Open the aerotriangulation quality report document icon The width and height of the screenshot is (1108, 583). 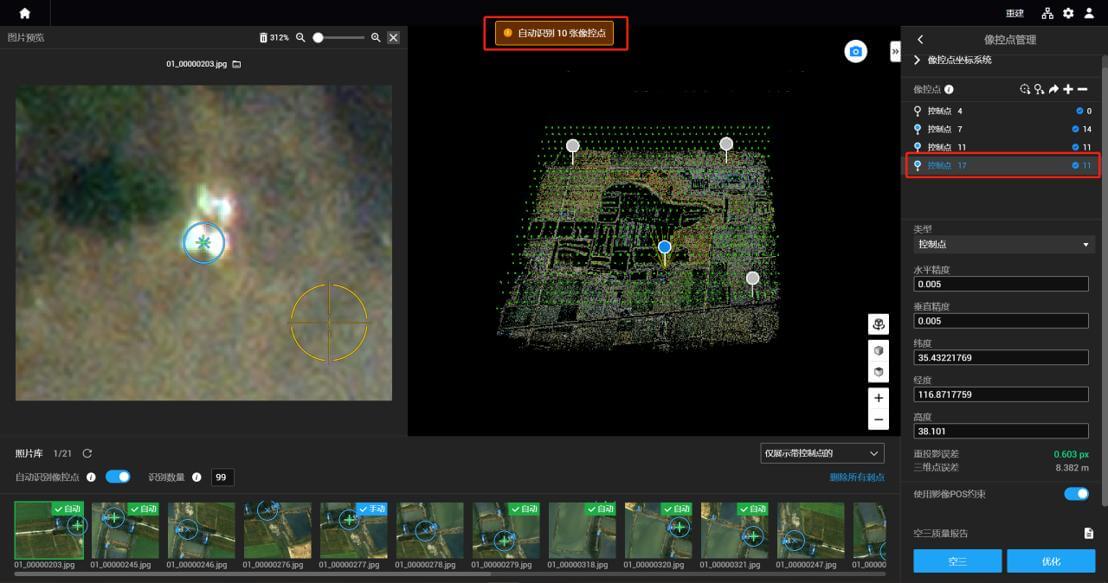point(1089,534)
